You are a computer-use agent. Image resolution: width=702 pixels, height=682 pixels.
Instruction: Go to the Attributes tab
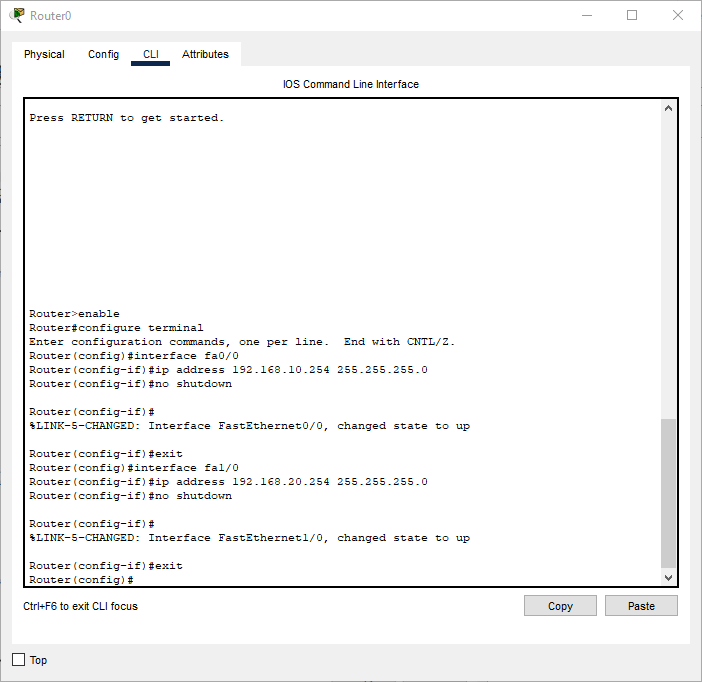tap(205, 54)
